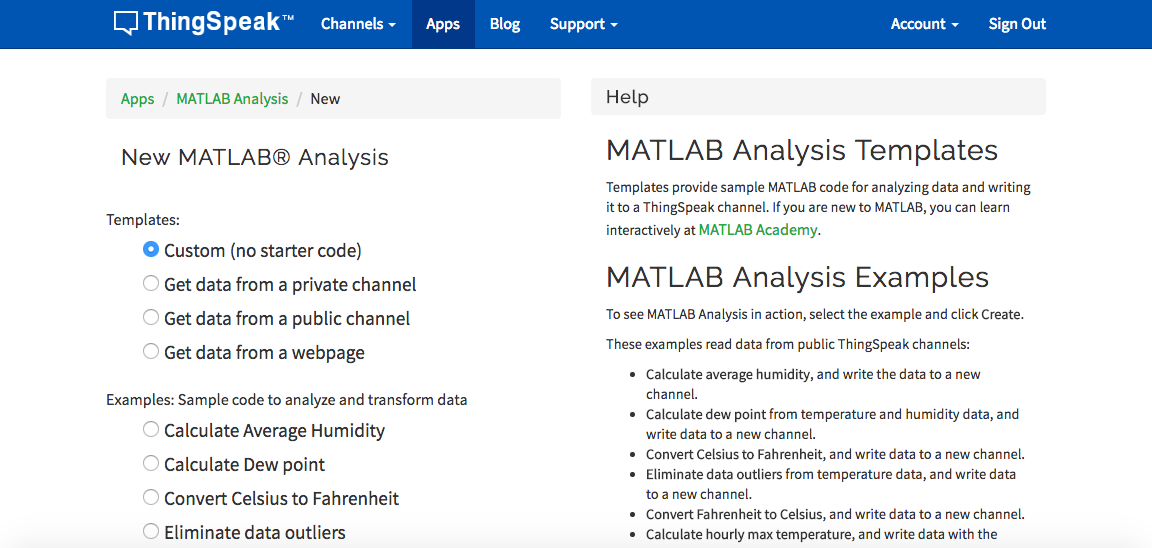This screenshot has height=548, width=1152.
Task: Open the Support dropdown menu
Action: click(x=583, y=24)
